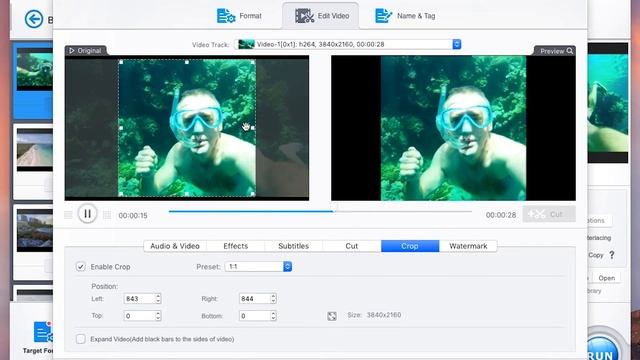Click the right-middle crop handle
The image size is (640, 360).
tap(253, 128)
